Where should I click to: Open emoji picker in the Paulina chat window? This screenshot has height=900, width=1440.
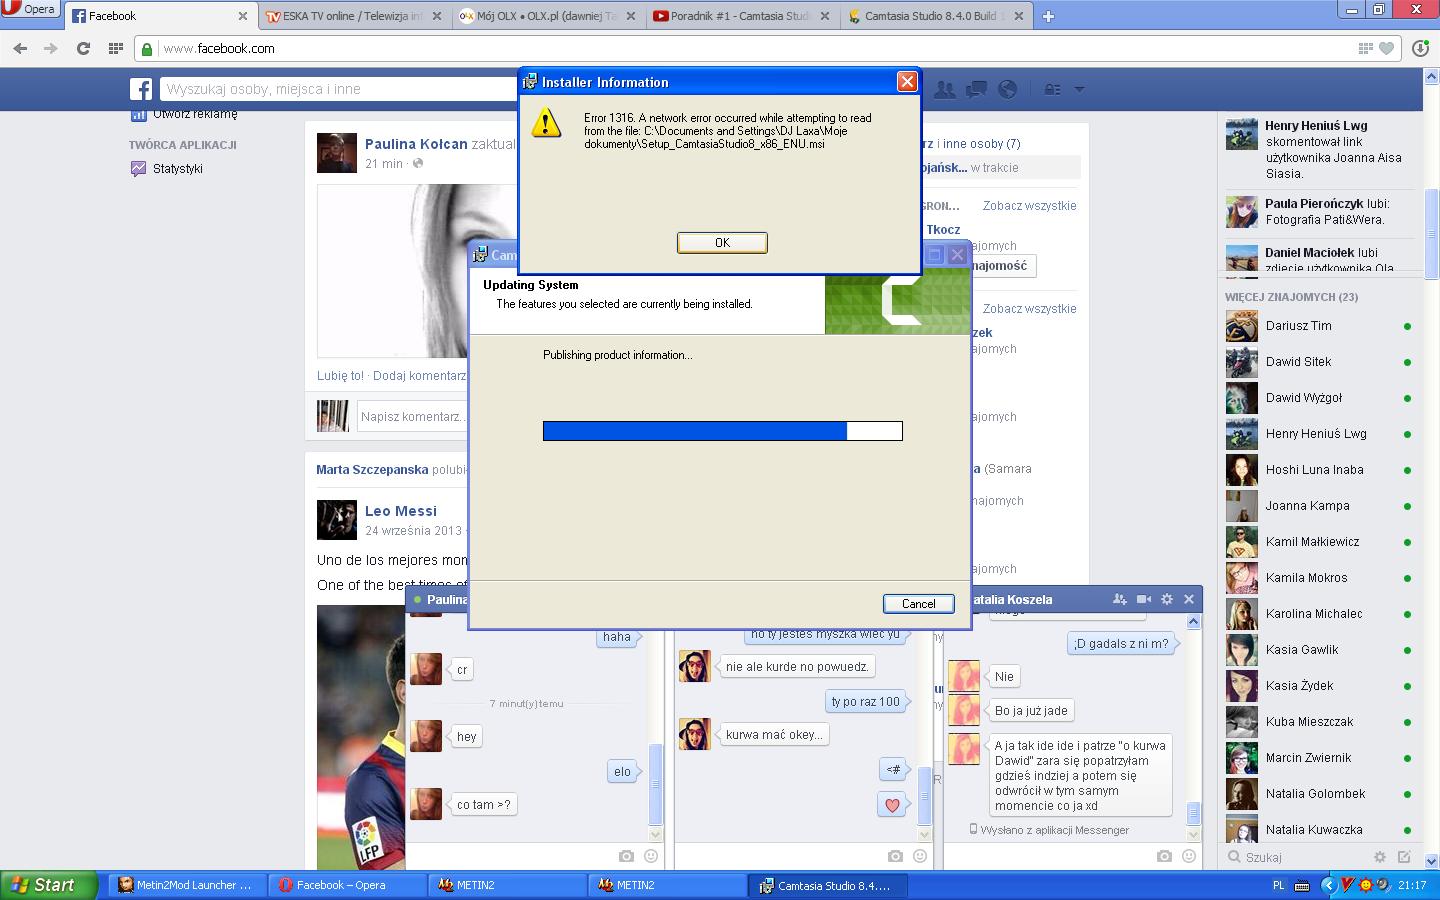(651, 856)
